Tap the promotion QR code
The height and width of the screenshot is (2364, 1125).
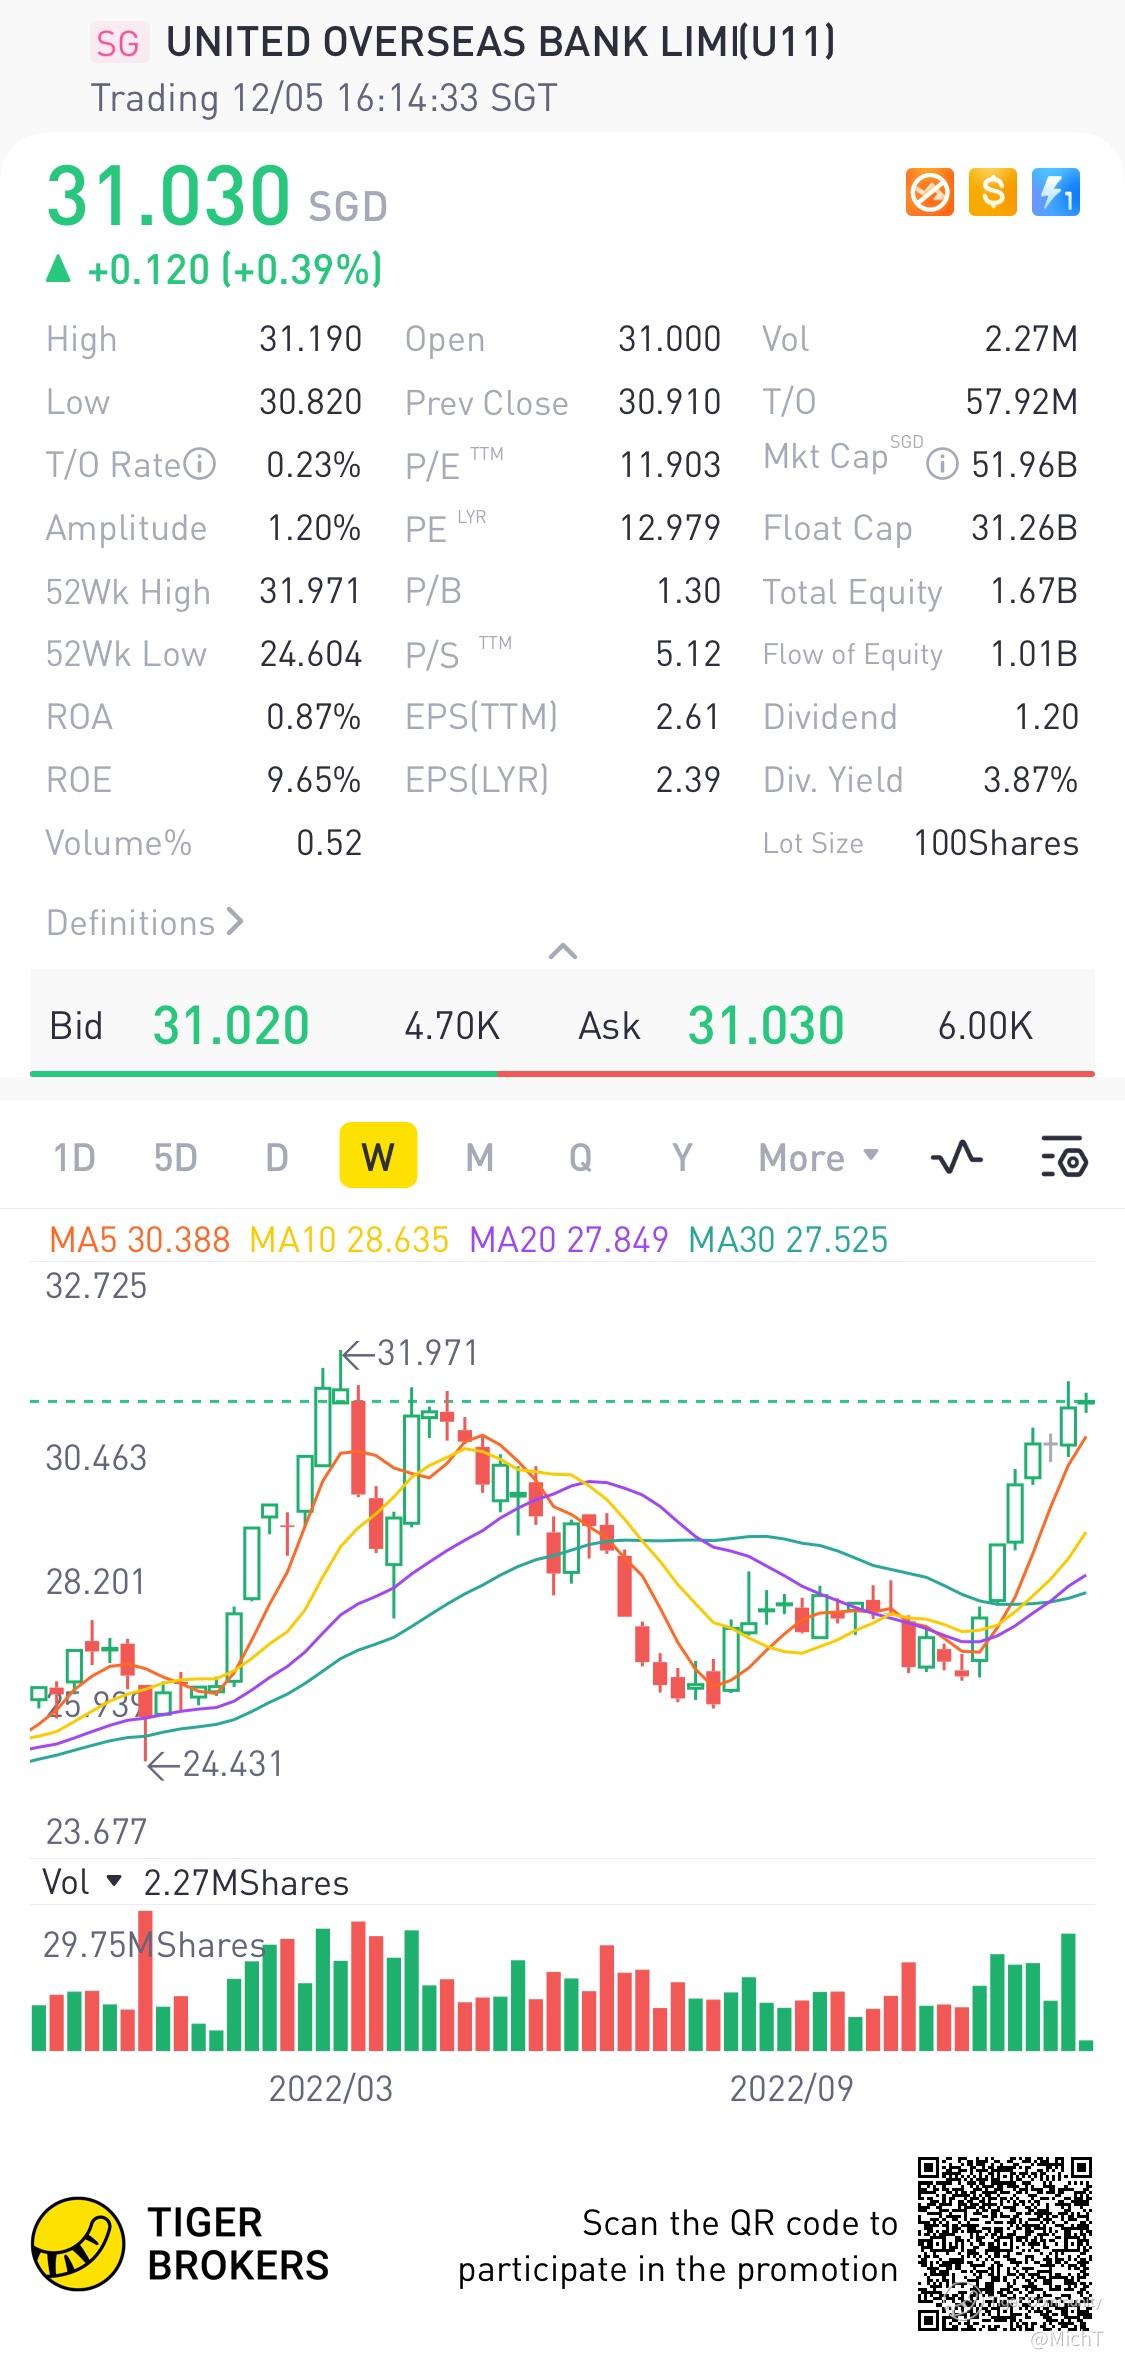1005,2245
